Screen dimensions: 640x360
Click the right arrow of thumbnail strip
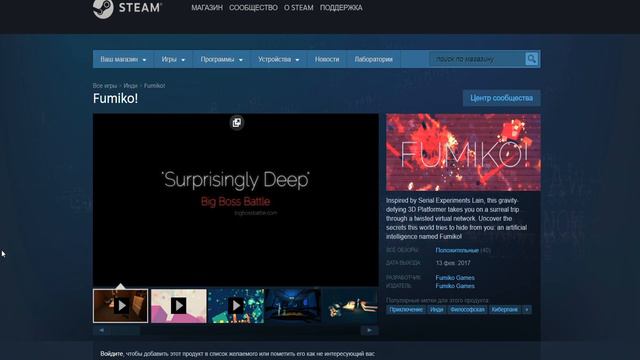tap(369, 330)
